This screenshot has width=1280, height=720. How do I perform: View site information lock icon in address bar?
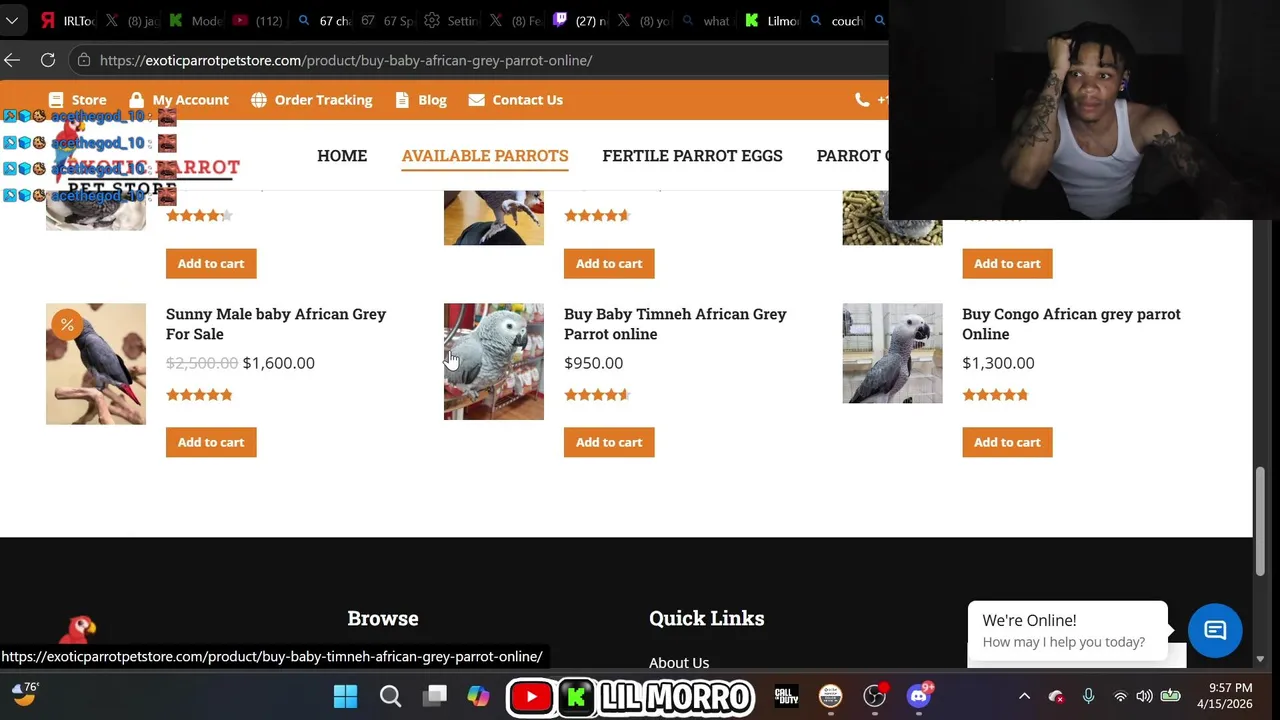pyautogui.click(x=84, y=60)
